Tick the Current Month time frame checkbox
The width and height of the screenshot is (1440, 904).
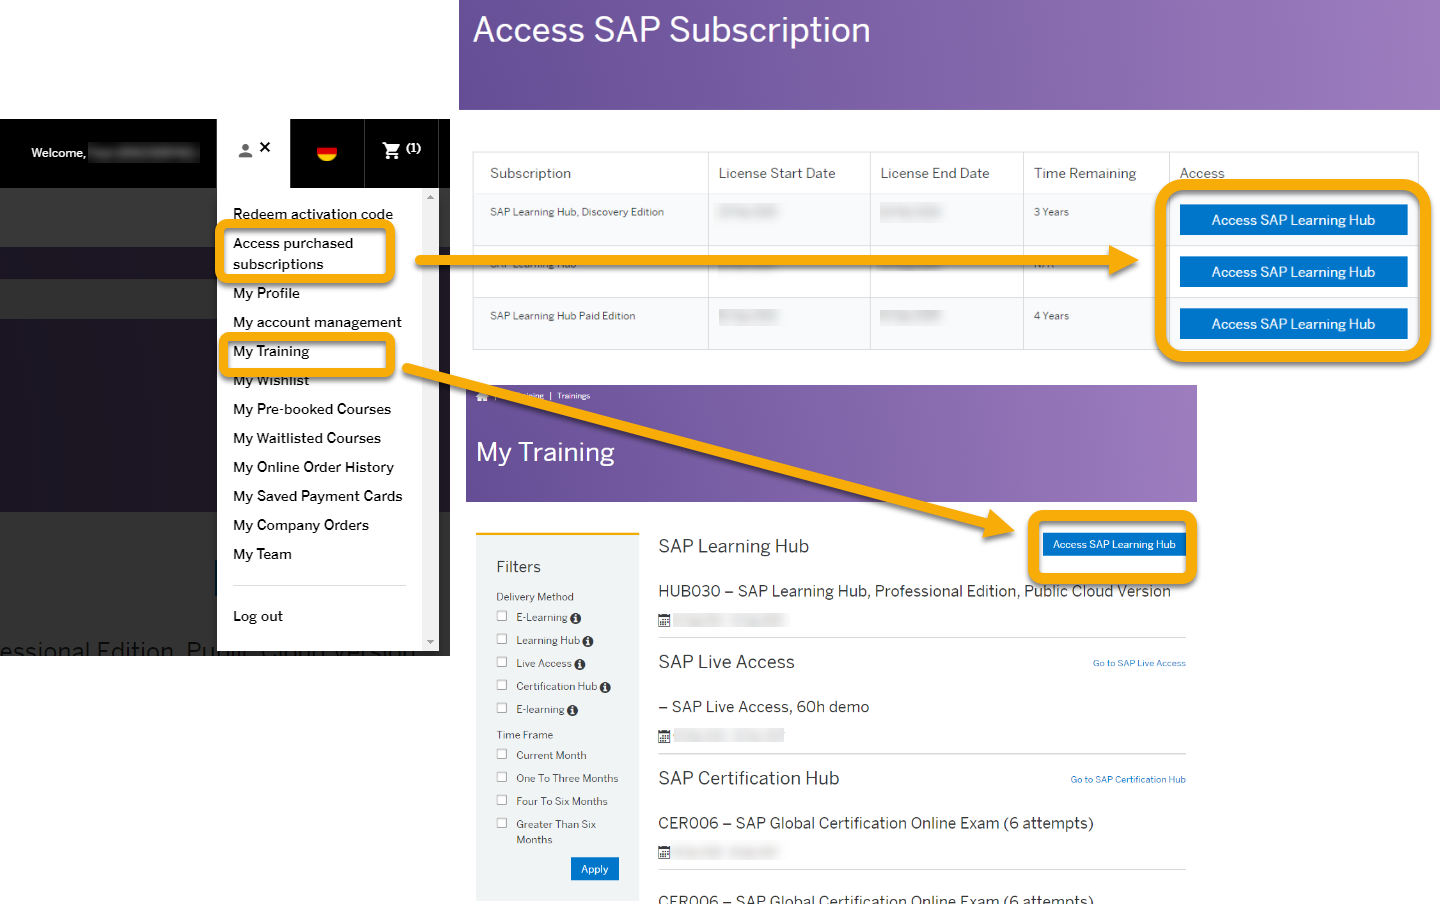502,754
